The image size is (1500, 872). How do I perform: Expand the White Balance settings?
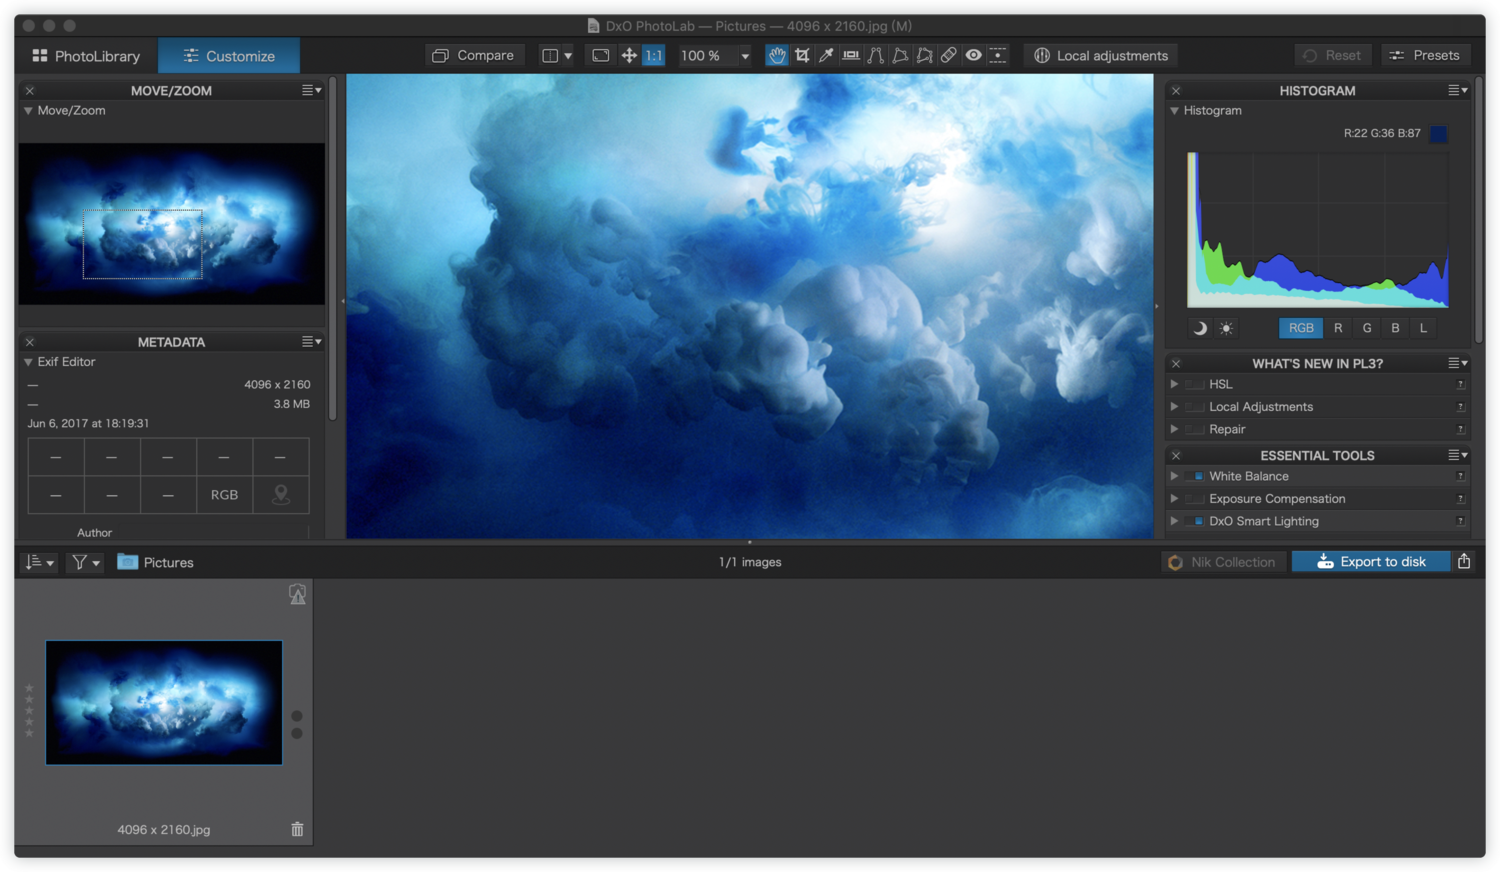[1174, 477]
